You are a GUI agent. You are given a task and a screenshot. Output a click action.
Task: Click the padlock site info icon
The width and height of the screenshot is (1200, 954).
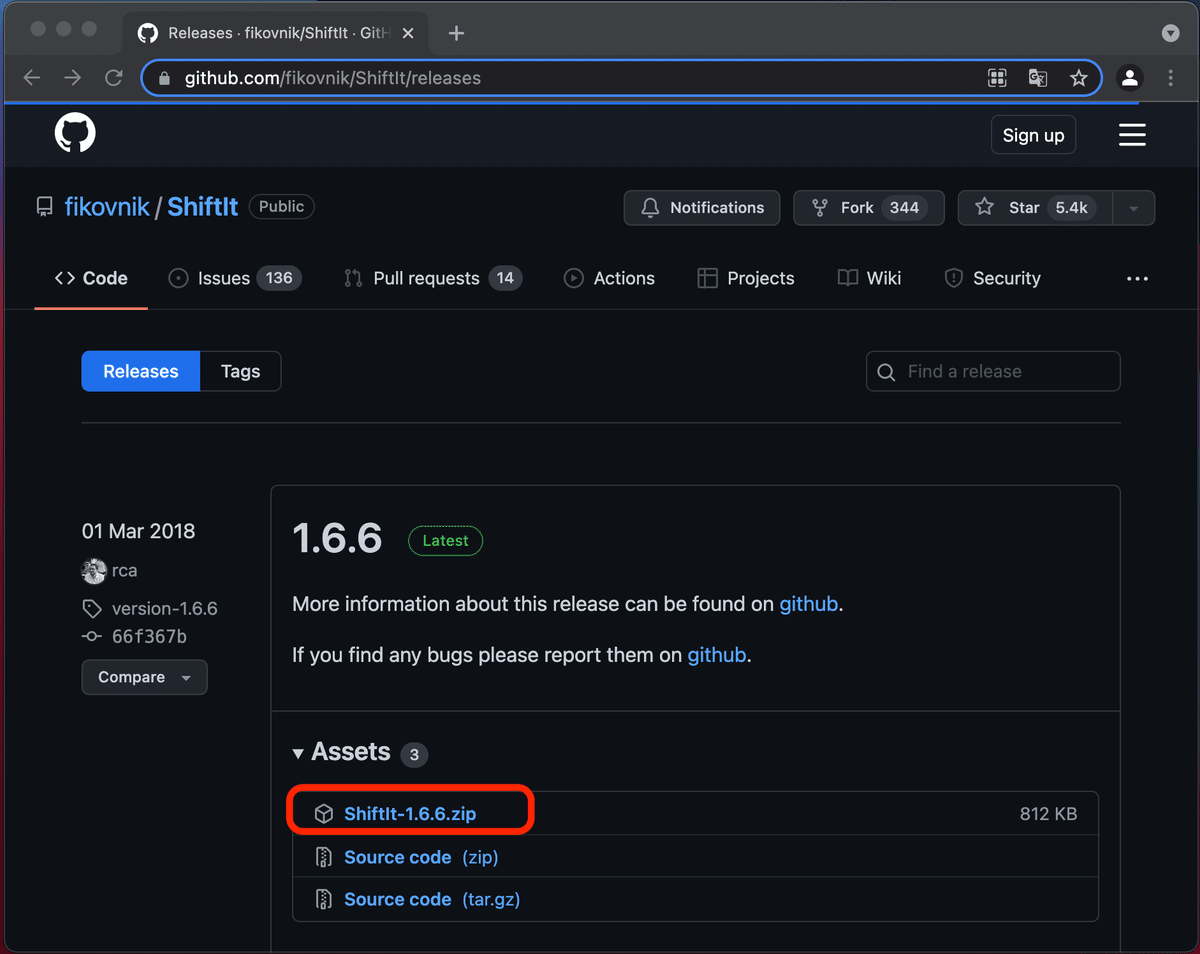point(165,78)
